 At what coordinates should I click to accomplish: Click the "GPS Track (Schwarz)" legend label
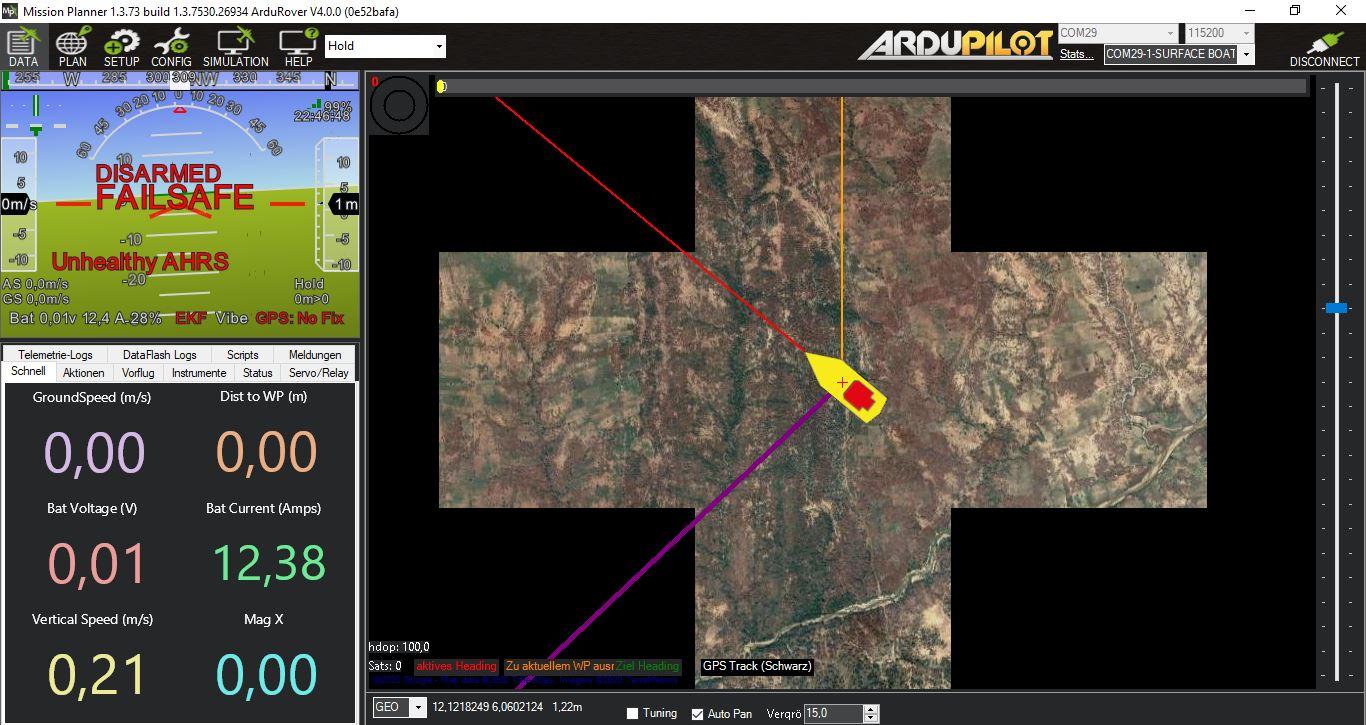tap(757, 666)
